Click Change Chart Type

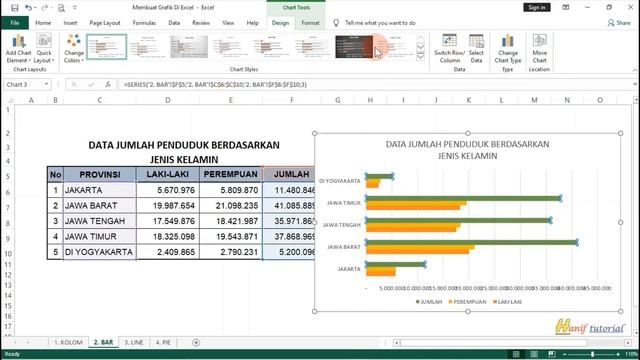click(508, 49)
